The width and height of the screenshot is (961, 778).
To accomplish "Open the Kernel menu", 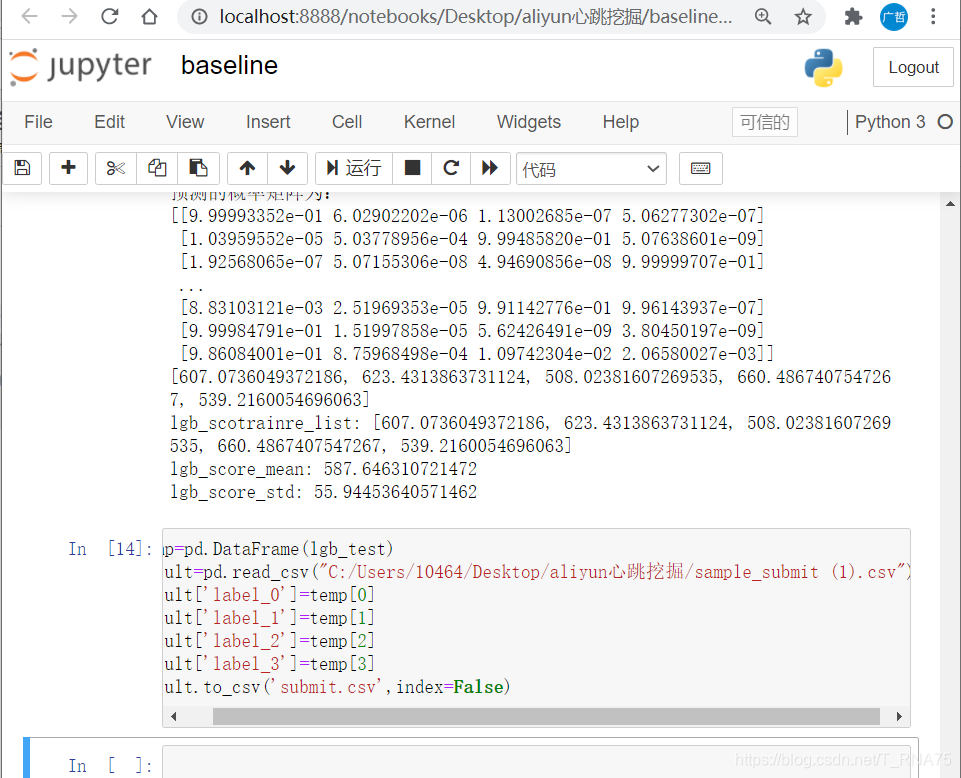I will (x=429, y=122).
